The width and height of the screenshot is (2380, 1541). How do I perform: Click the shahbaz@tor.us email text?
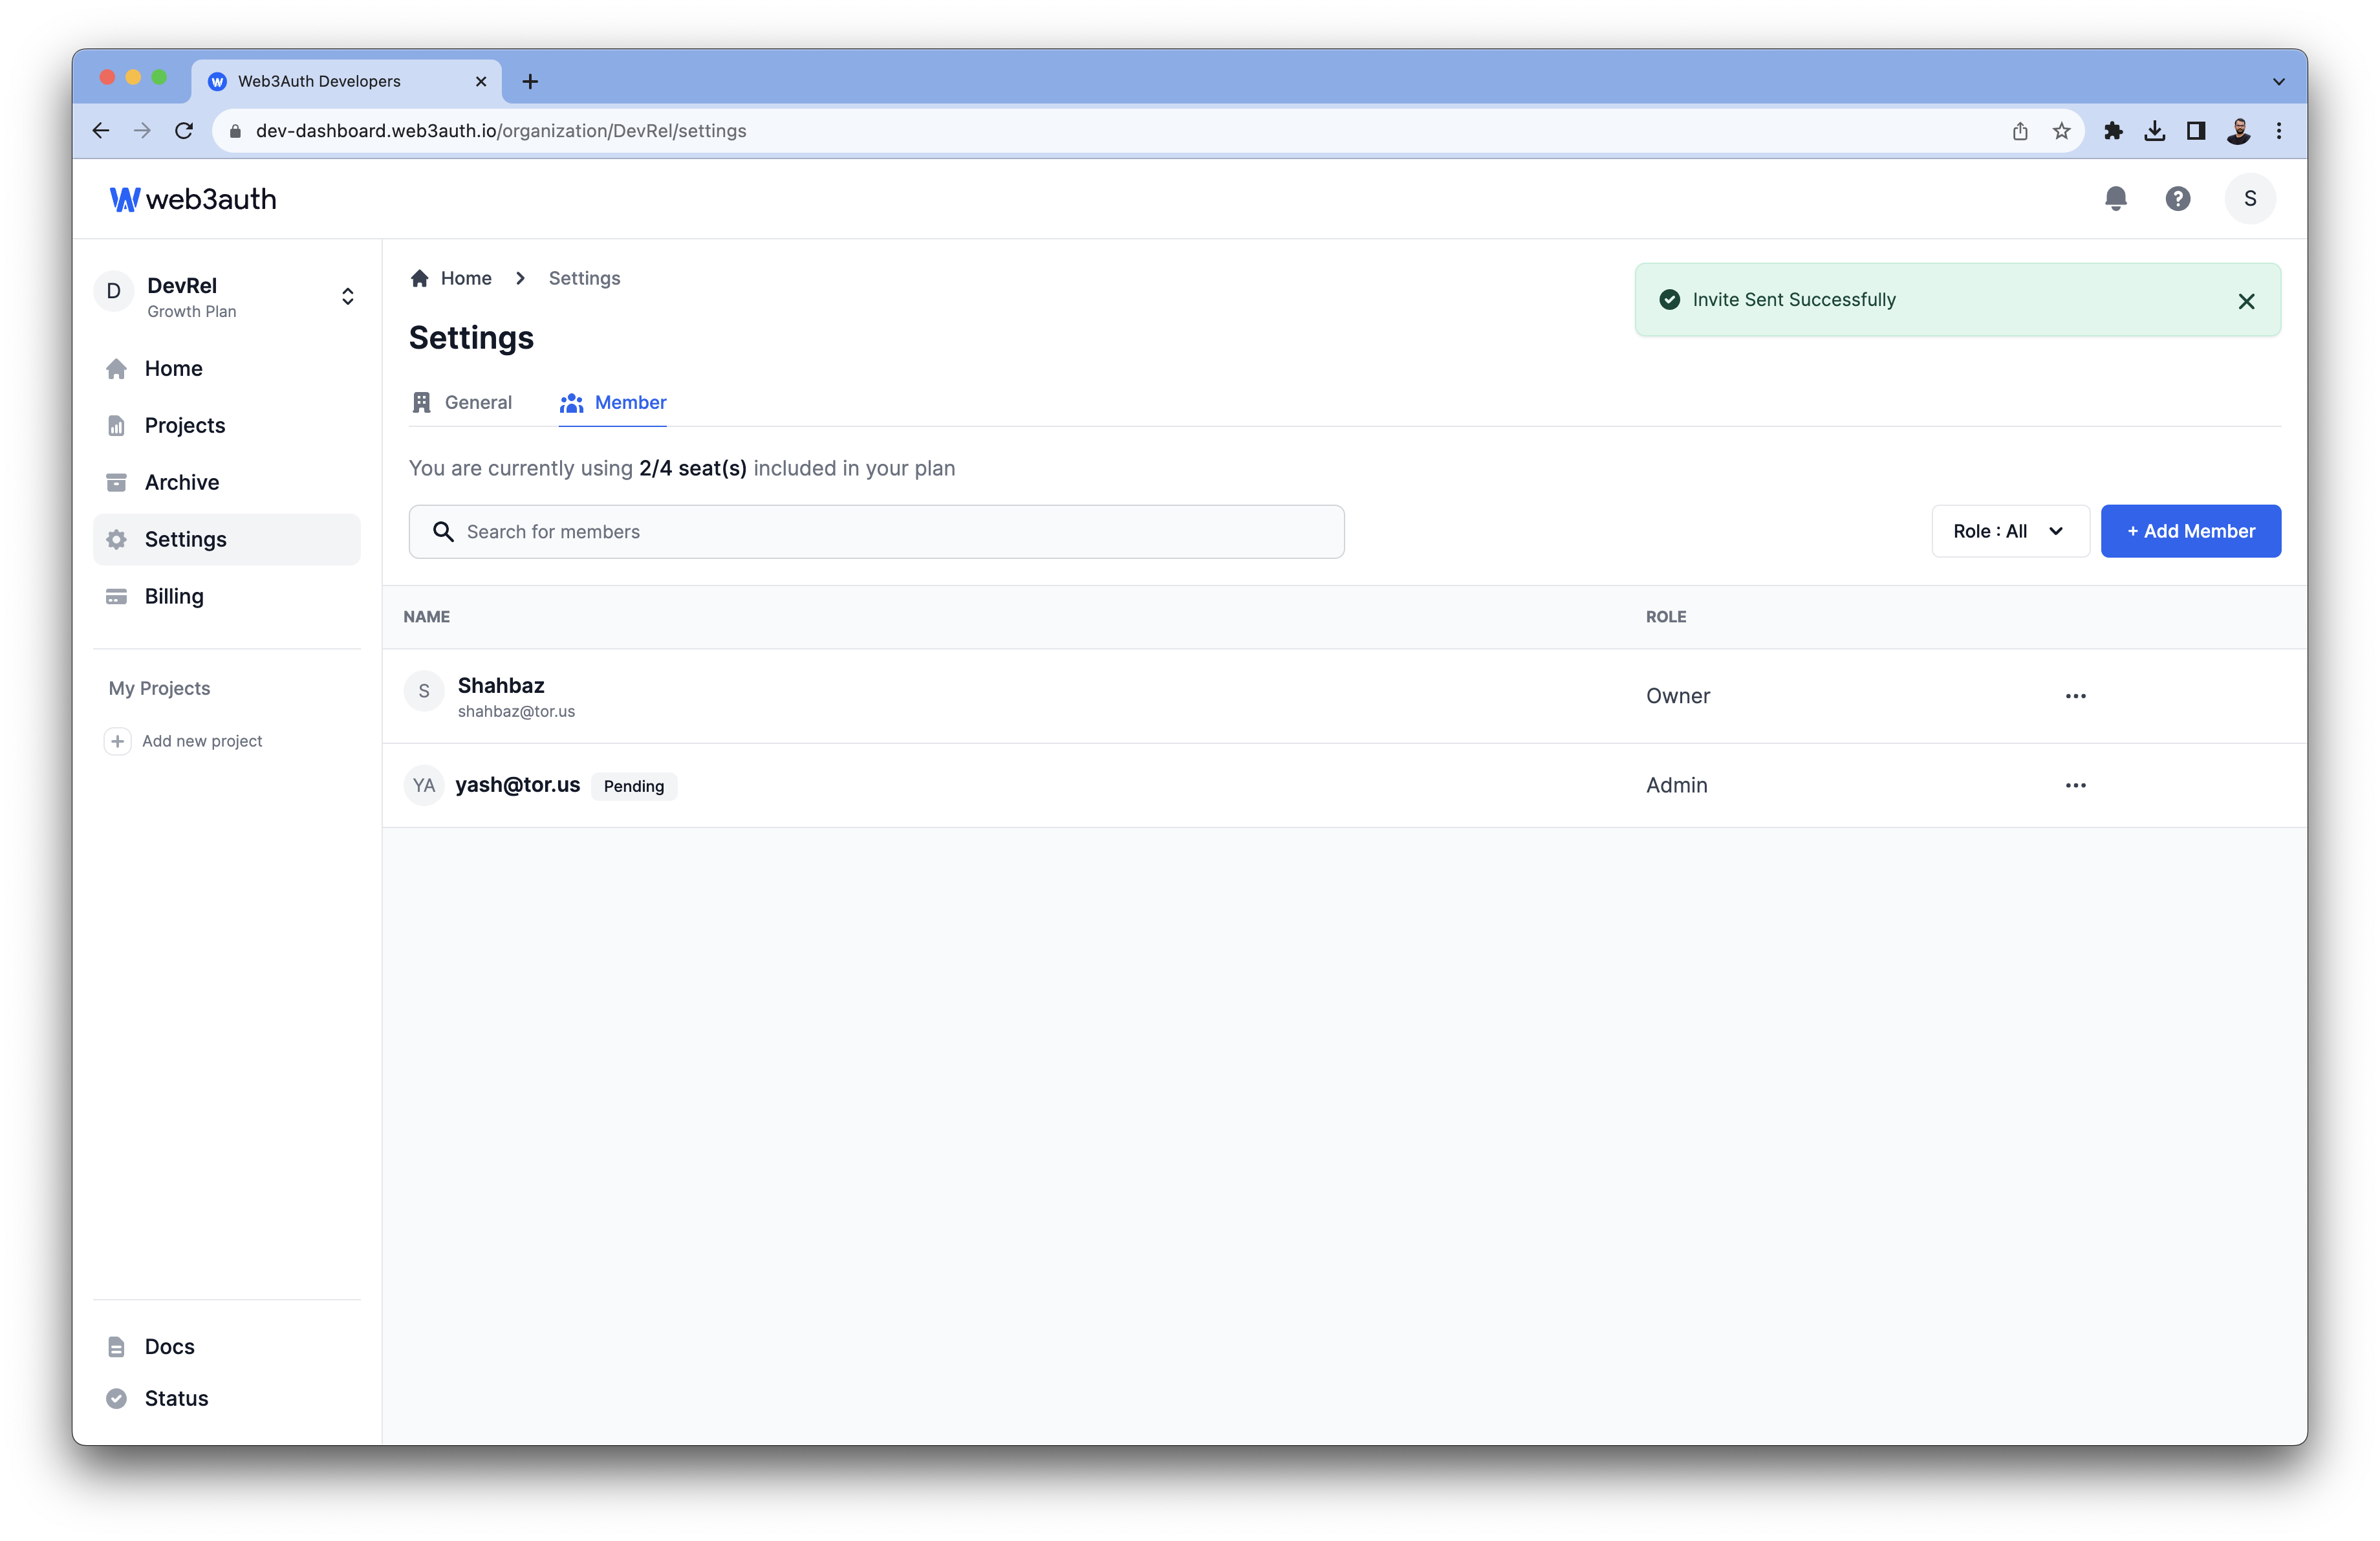[516, 711]
